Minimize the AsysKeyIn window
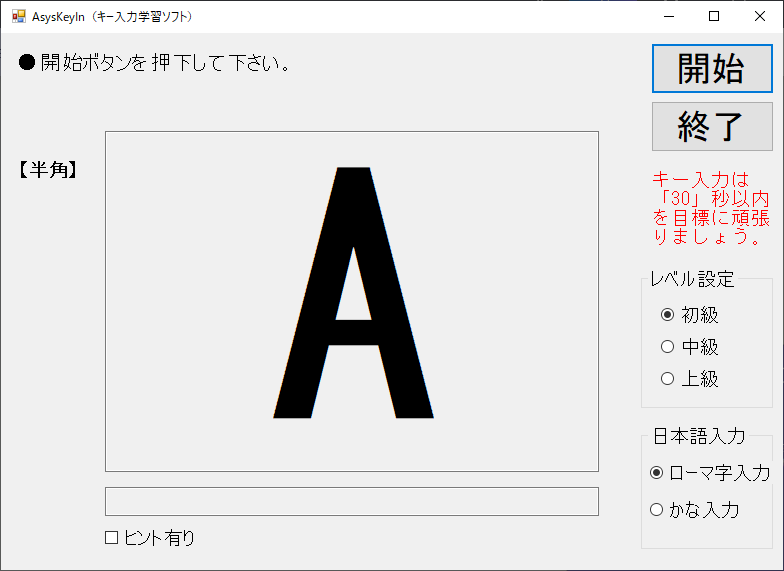 [667, 16]
